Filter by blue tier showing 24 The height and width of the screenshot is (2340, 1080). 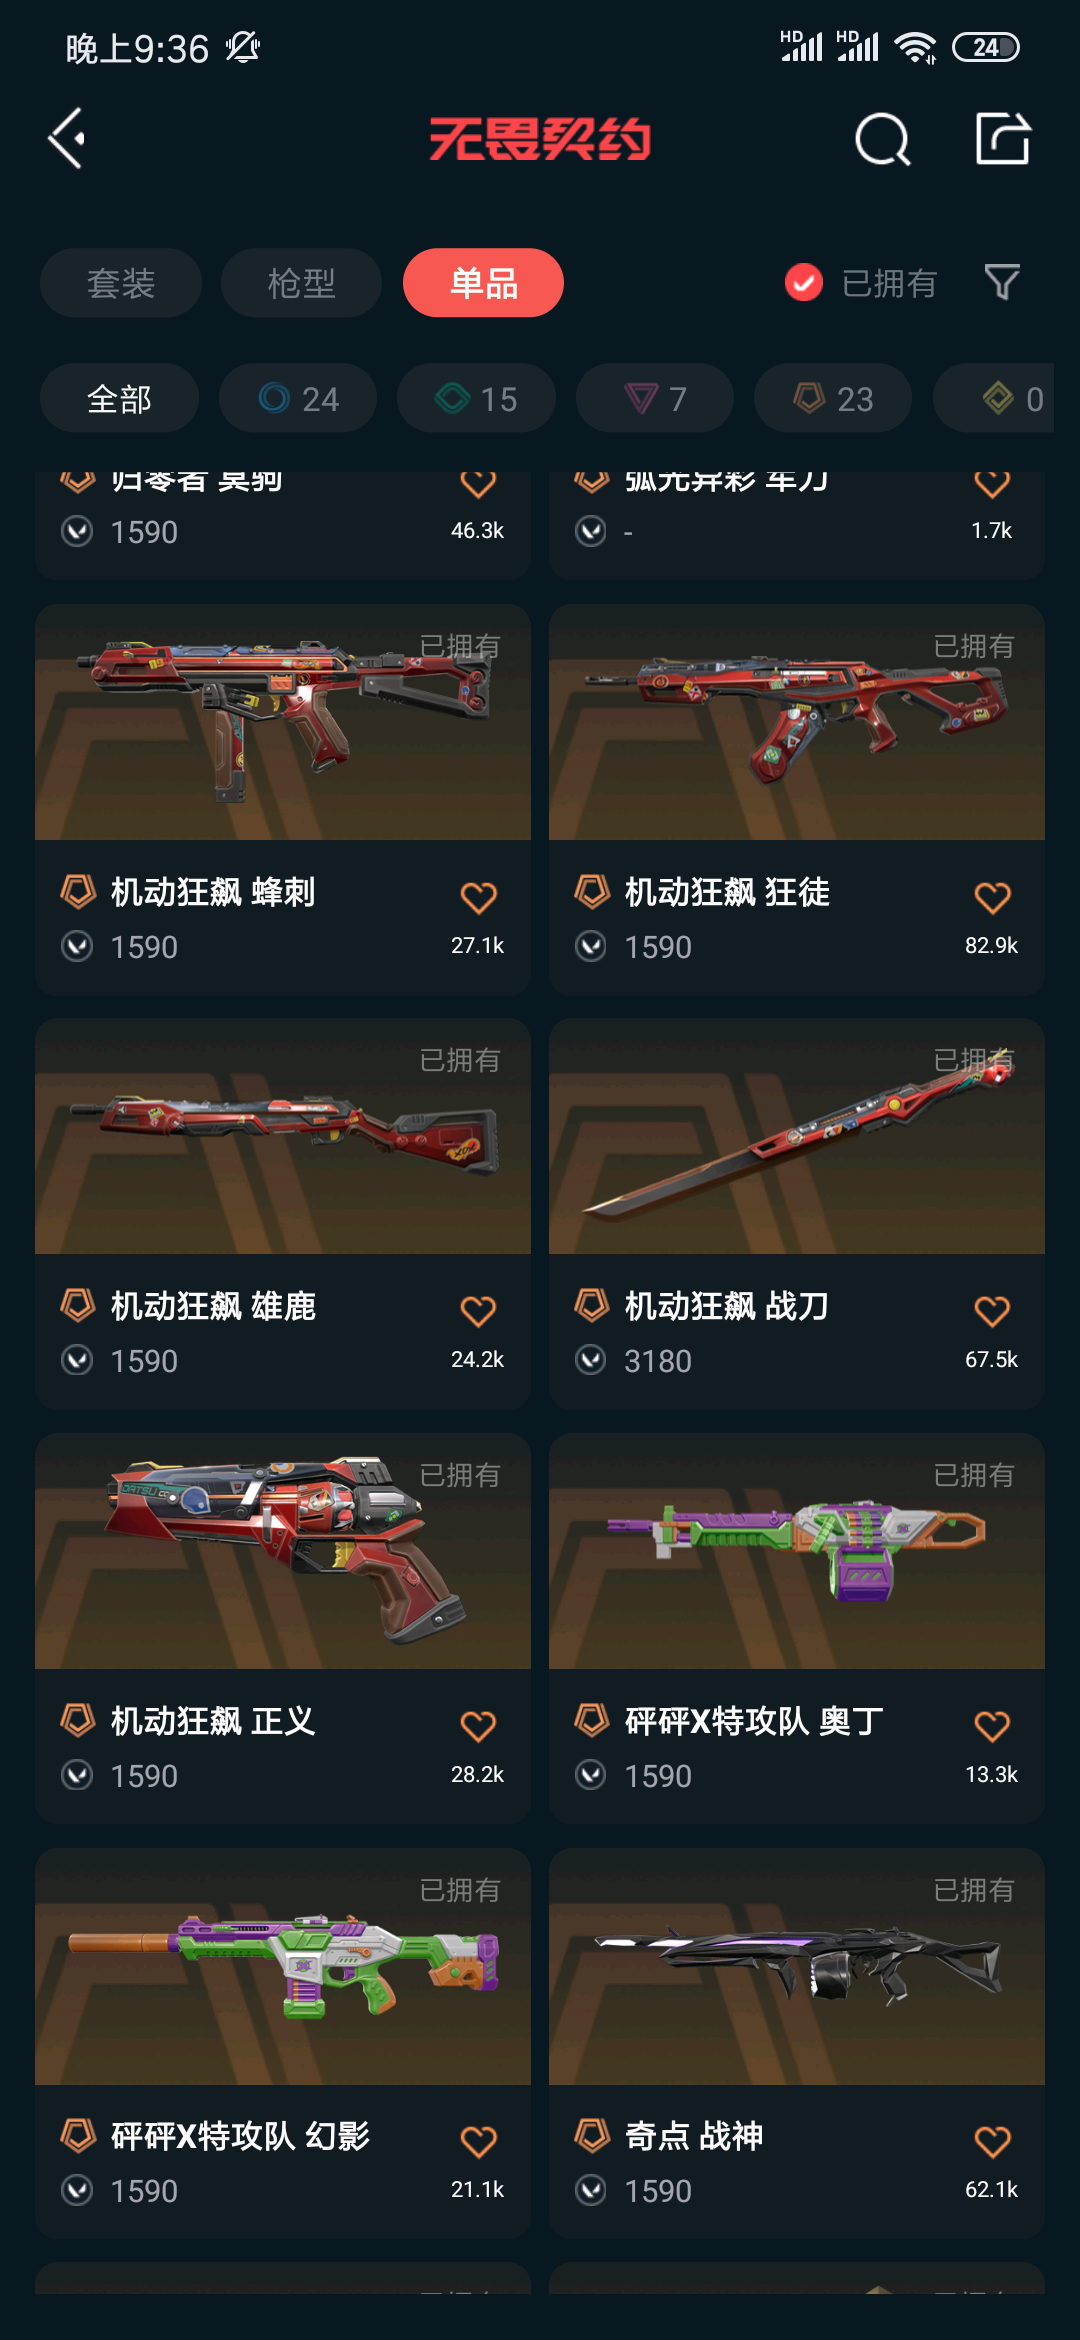point(298,398)
